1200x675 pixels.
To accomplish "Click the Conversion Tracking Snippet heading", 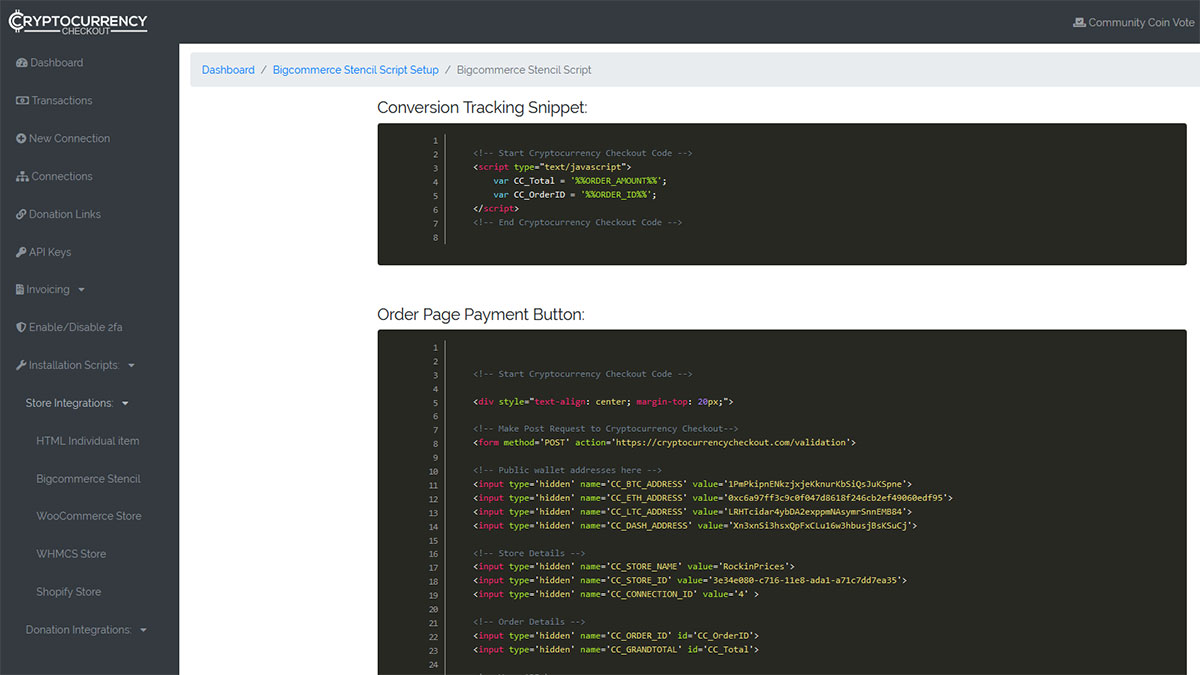I will [x=482, y=108].
